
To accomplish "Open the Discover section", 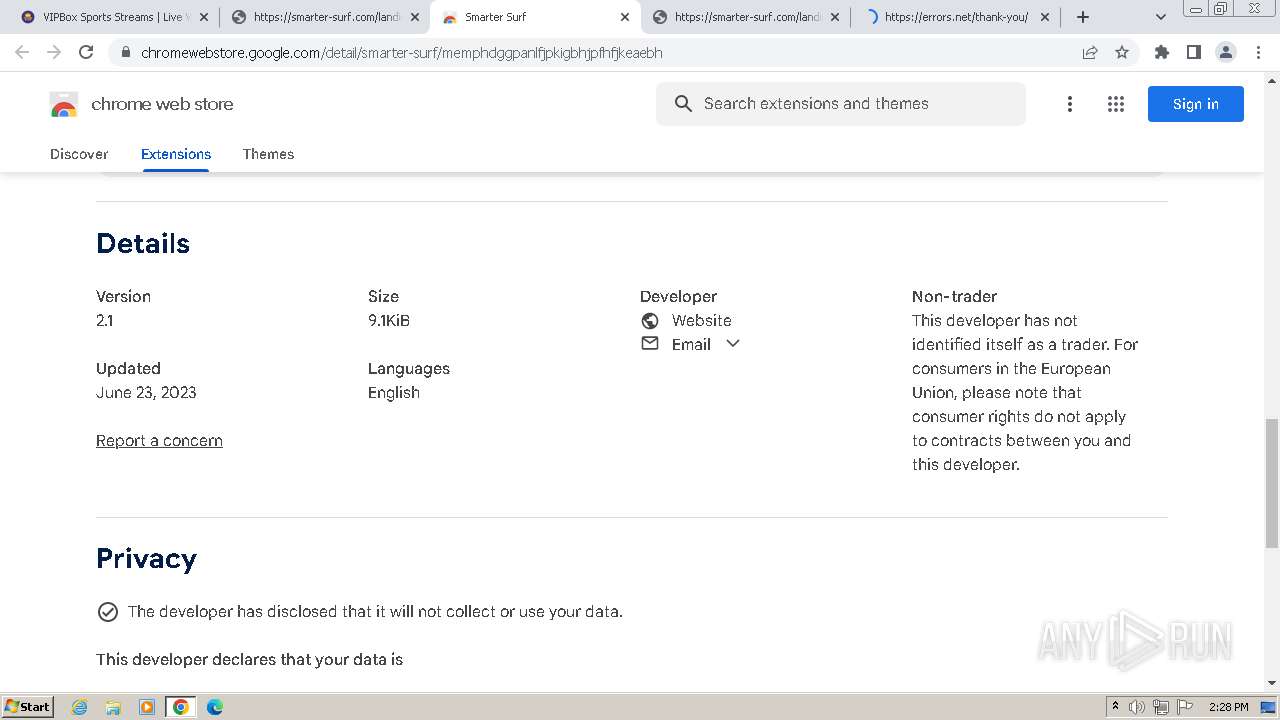I will (79, 154).
